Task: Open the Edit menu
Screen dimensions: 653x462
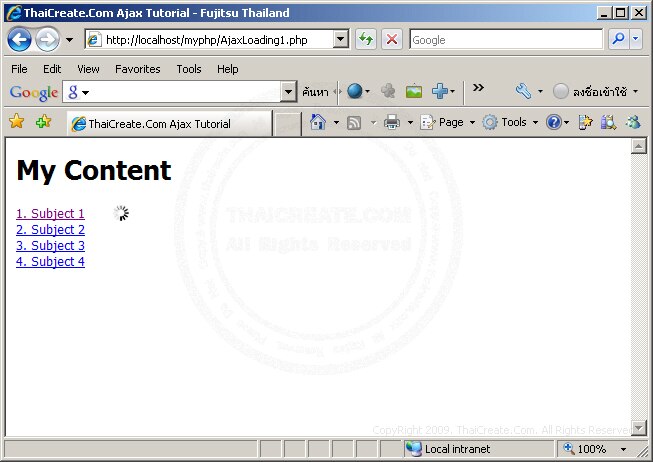Action: click(x=52, y=69)
